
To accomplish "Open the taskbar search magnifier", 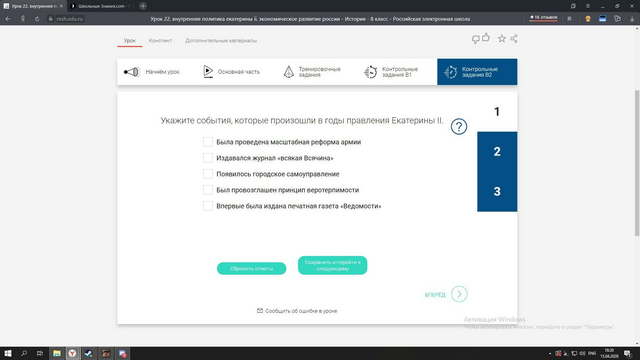I will pyautogui.click(x=24, y=353).
